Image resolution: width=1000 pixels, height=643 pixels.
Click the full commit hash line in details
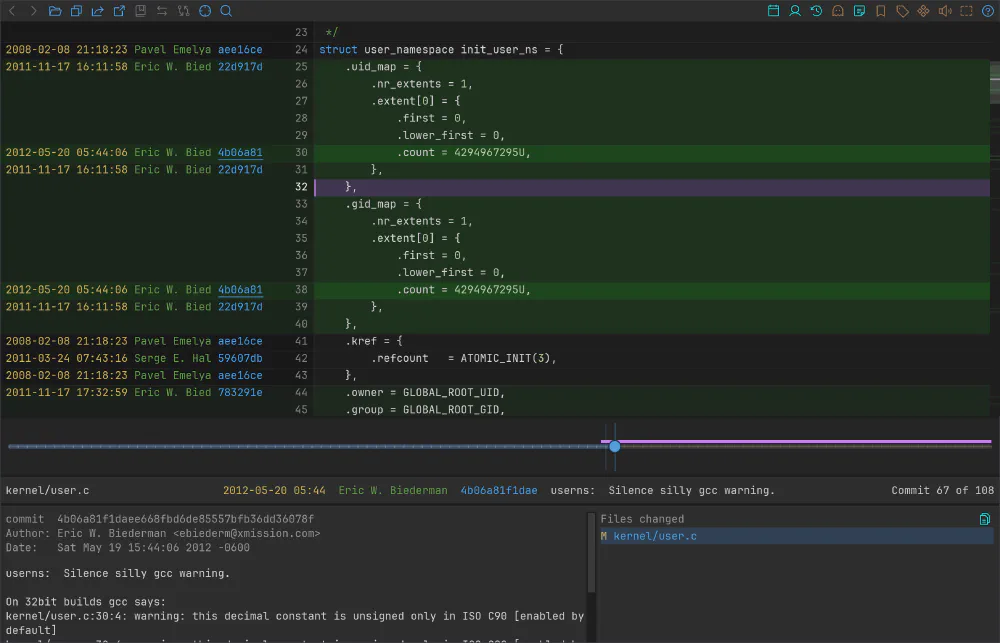pyautogui.click(x=159, y=519)
